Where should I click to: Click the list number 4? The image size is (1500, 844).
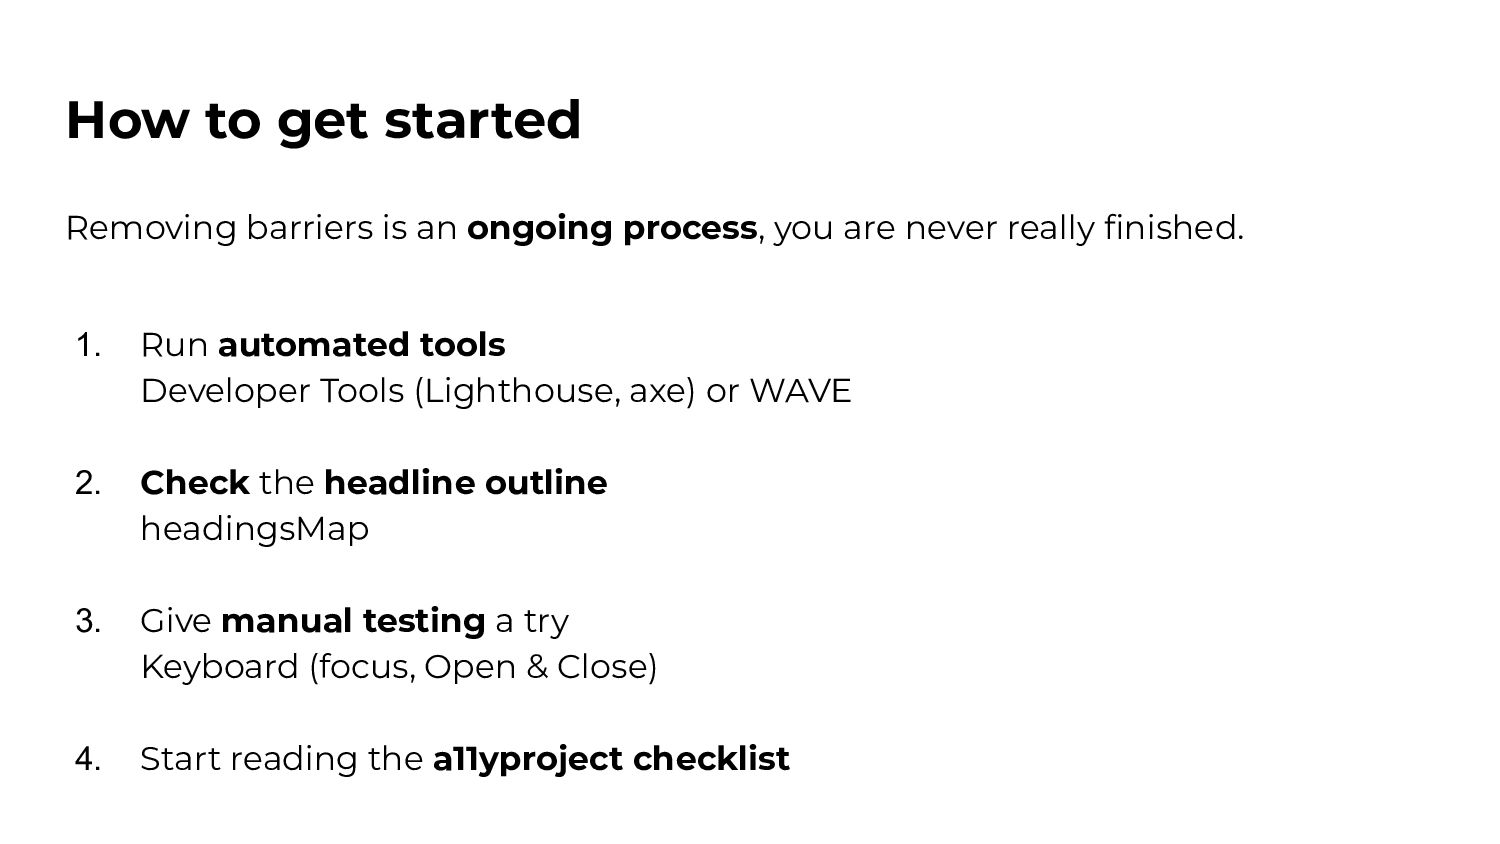[88, 760]
